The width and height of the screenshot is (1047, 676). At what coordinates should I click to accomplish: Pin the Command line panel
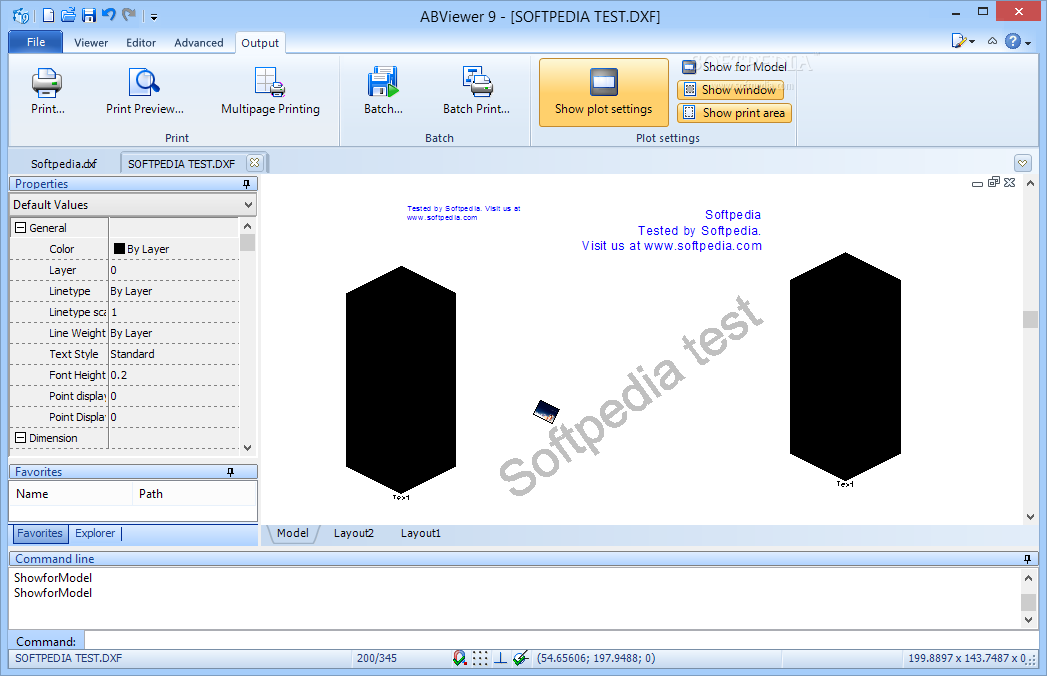coord(1028,559)
